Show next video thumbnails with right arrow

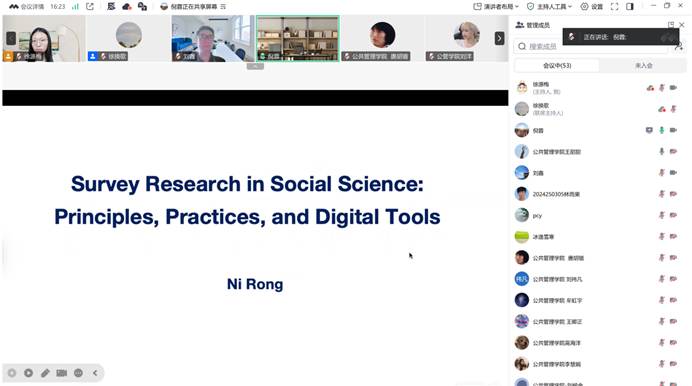499,38
